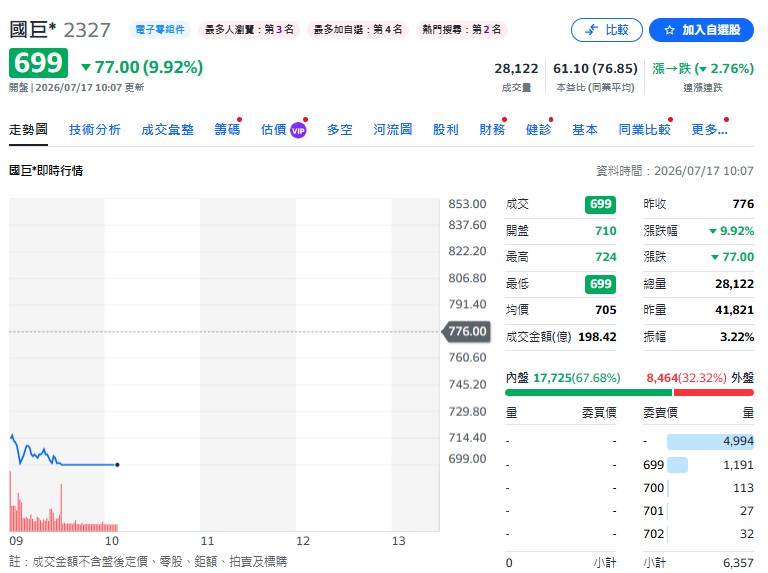The height and width of the screenshot is (573, 768).
Task: Switch to the 股利 tab
Action: click(x=445, y=129)
